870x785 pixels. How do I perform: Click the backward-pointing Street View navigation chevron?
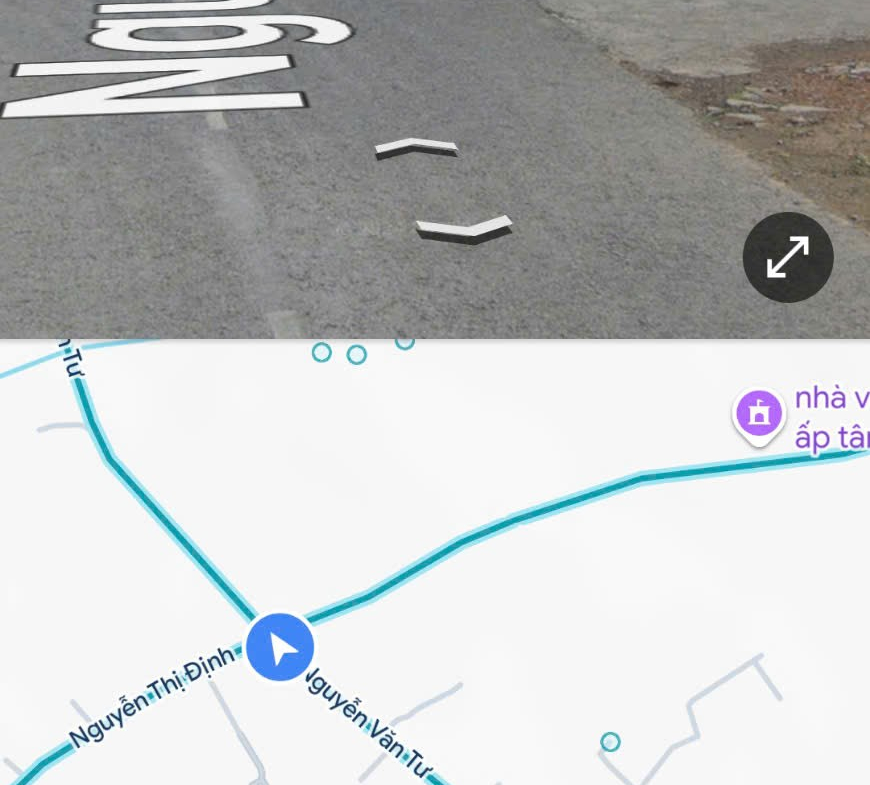pos(465,229)
